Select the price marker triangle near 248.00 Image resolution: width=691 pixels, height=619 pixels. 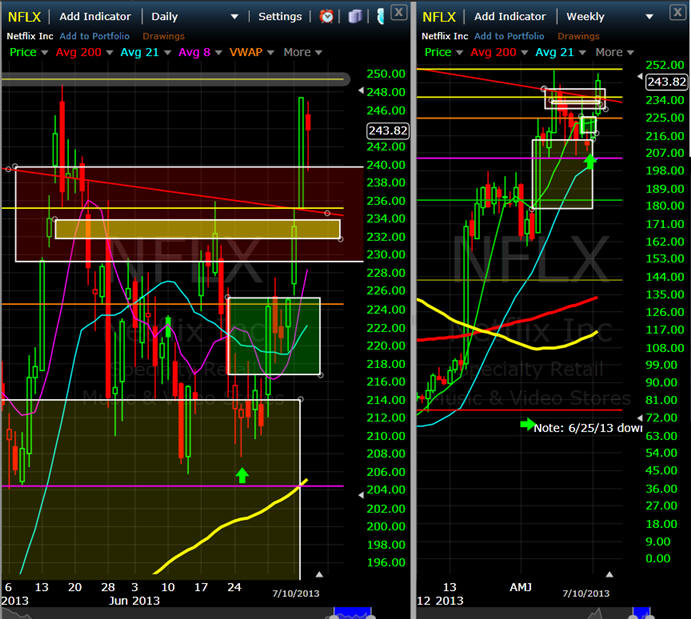(x=361, y=91)
